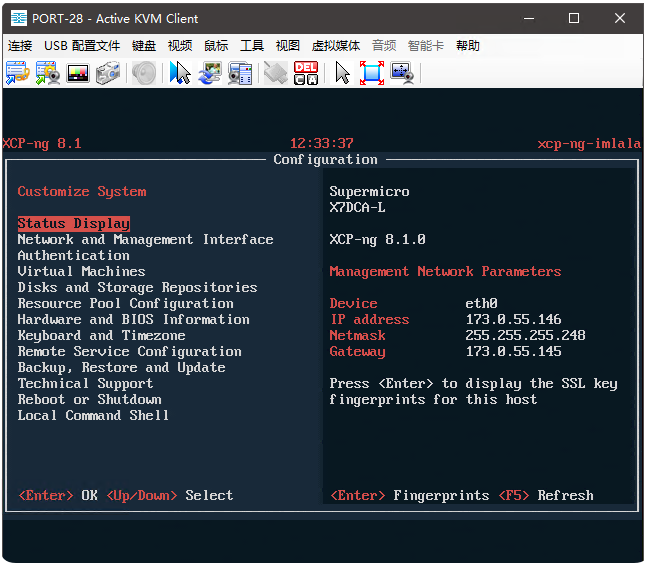The image size is (650, 563).
Task: Close the Active KVM Client window
Action: [620, 18]
